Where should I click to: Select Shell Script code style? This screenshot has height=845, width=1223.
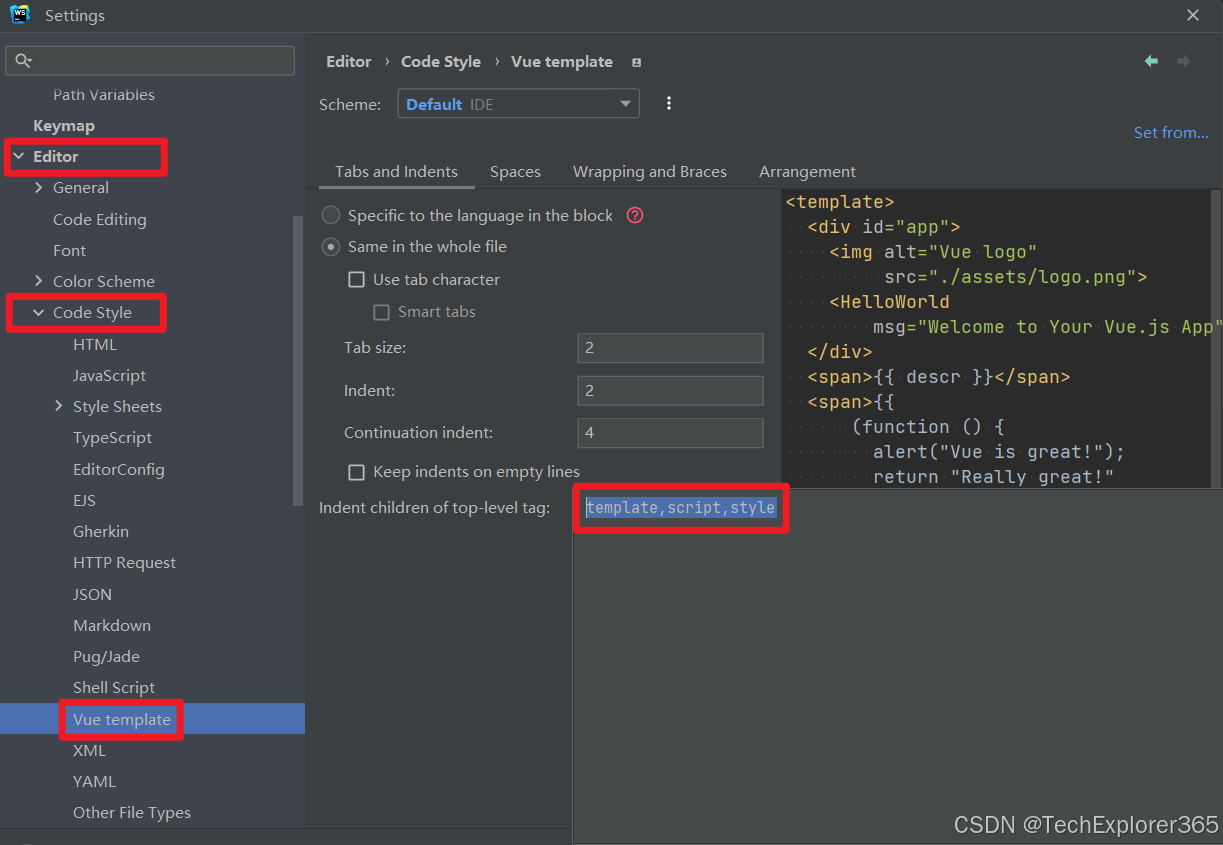[114, 688]
